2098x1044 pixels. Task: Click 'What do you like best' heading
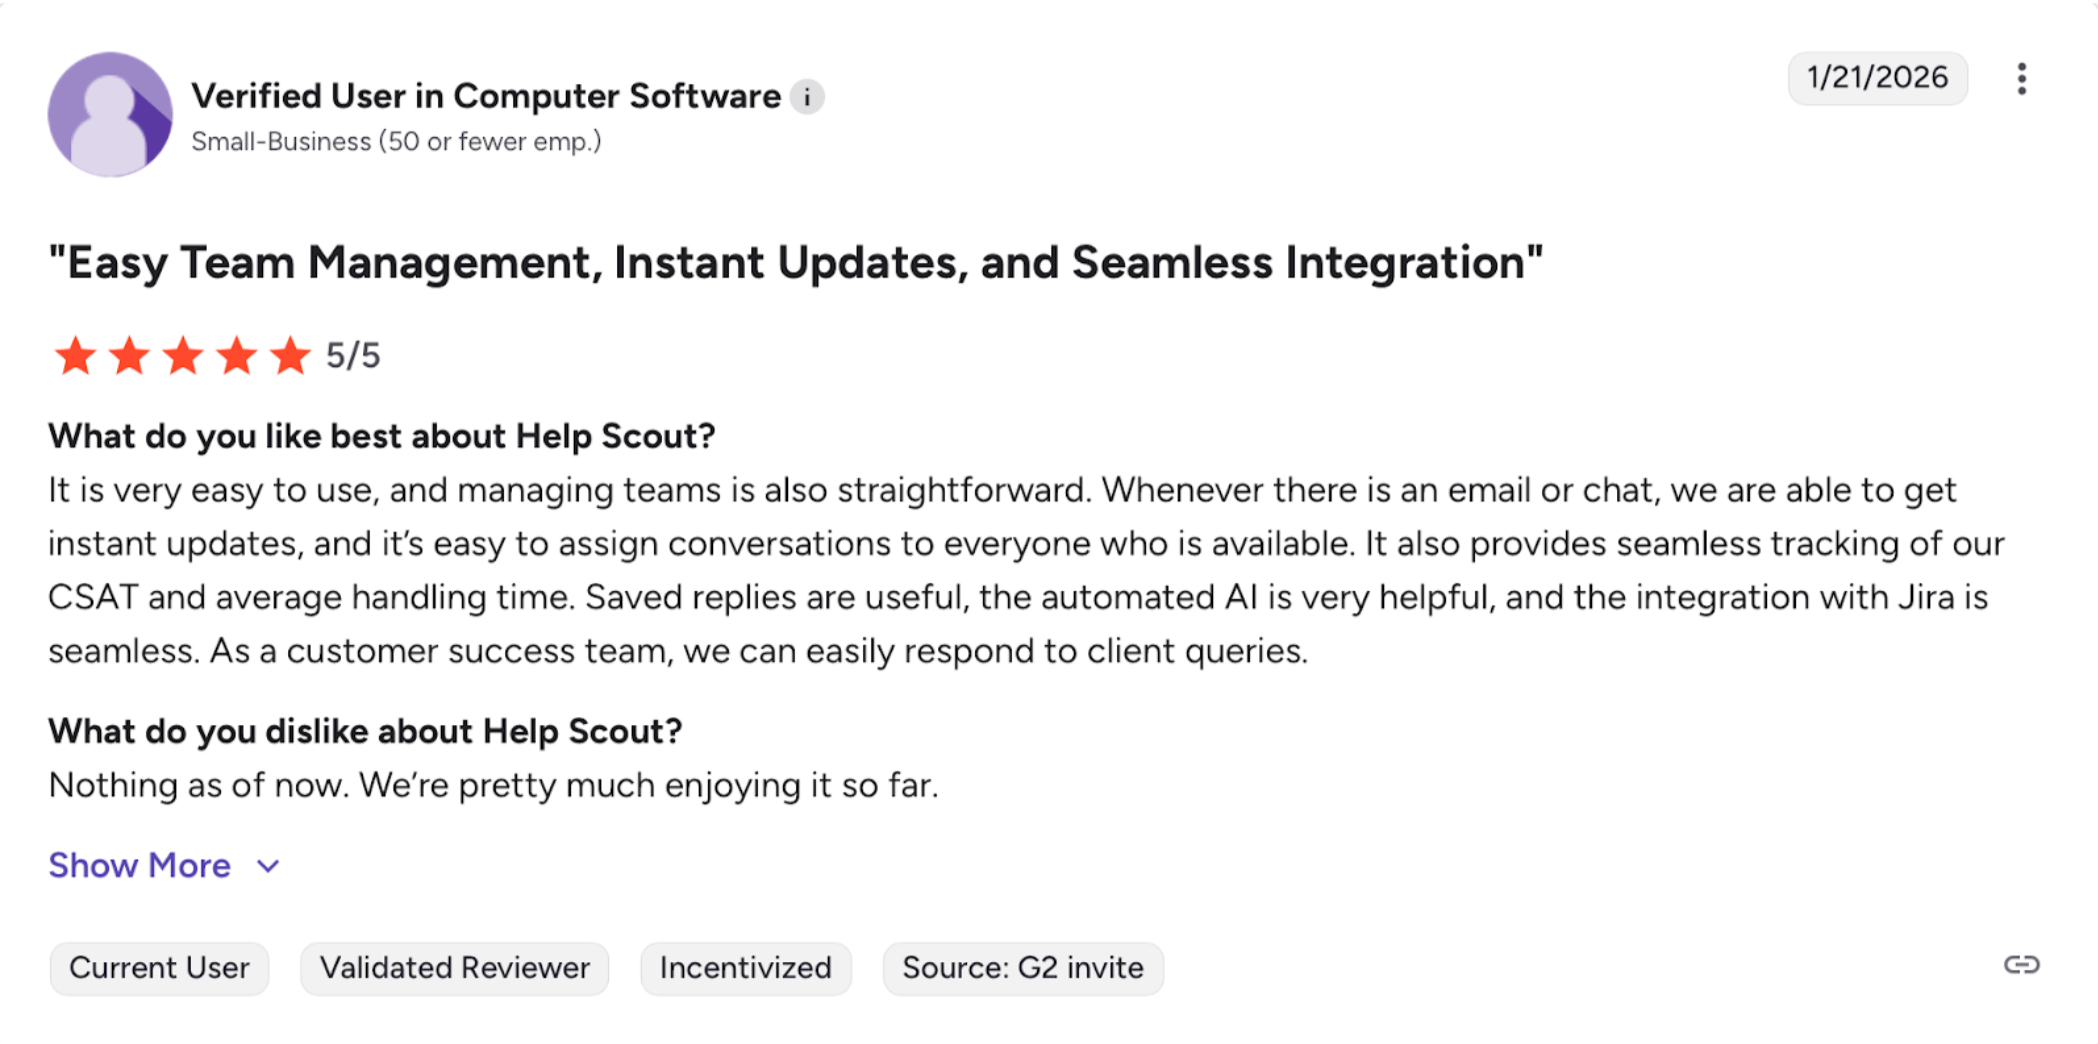[381, 436]
